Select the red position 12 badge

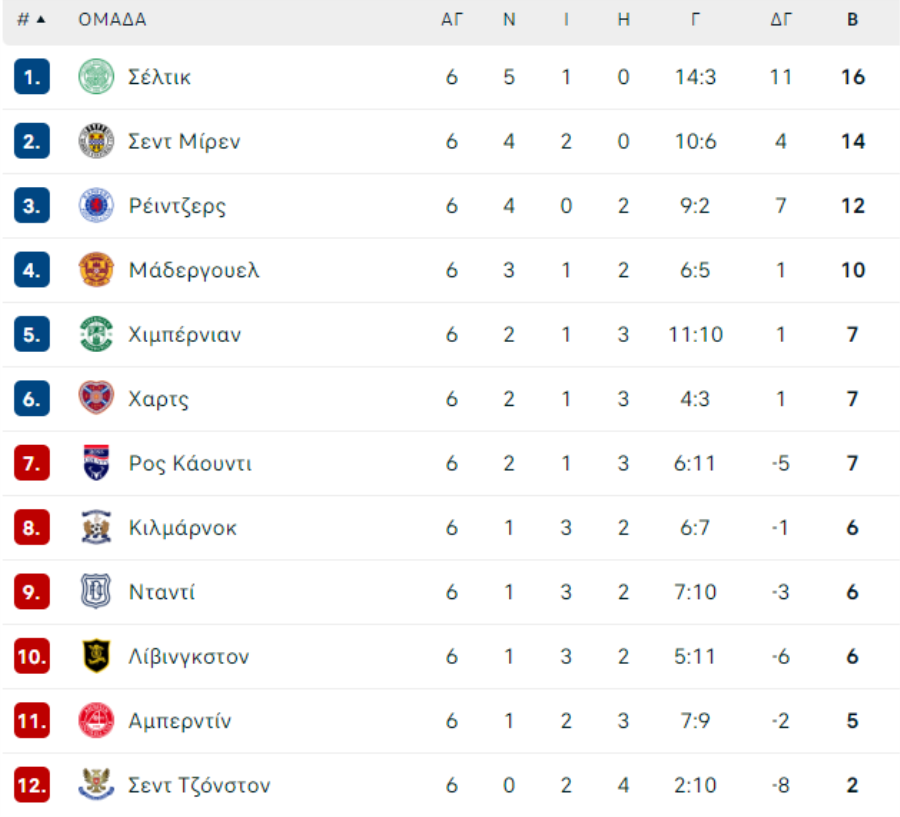tap(32, 784)
